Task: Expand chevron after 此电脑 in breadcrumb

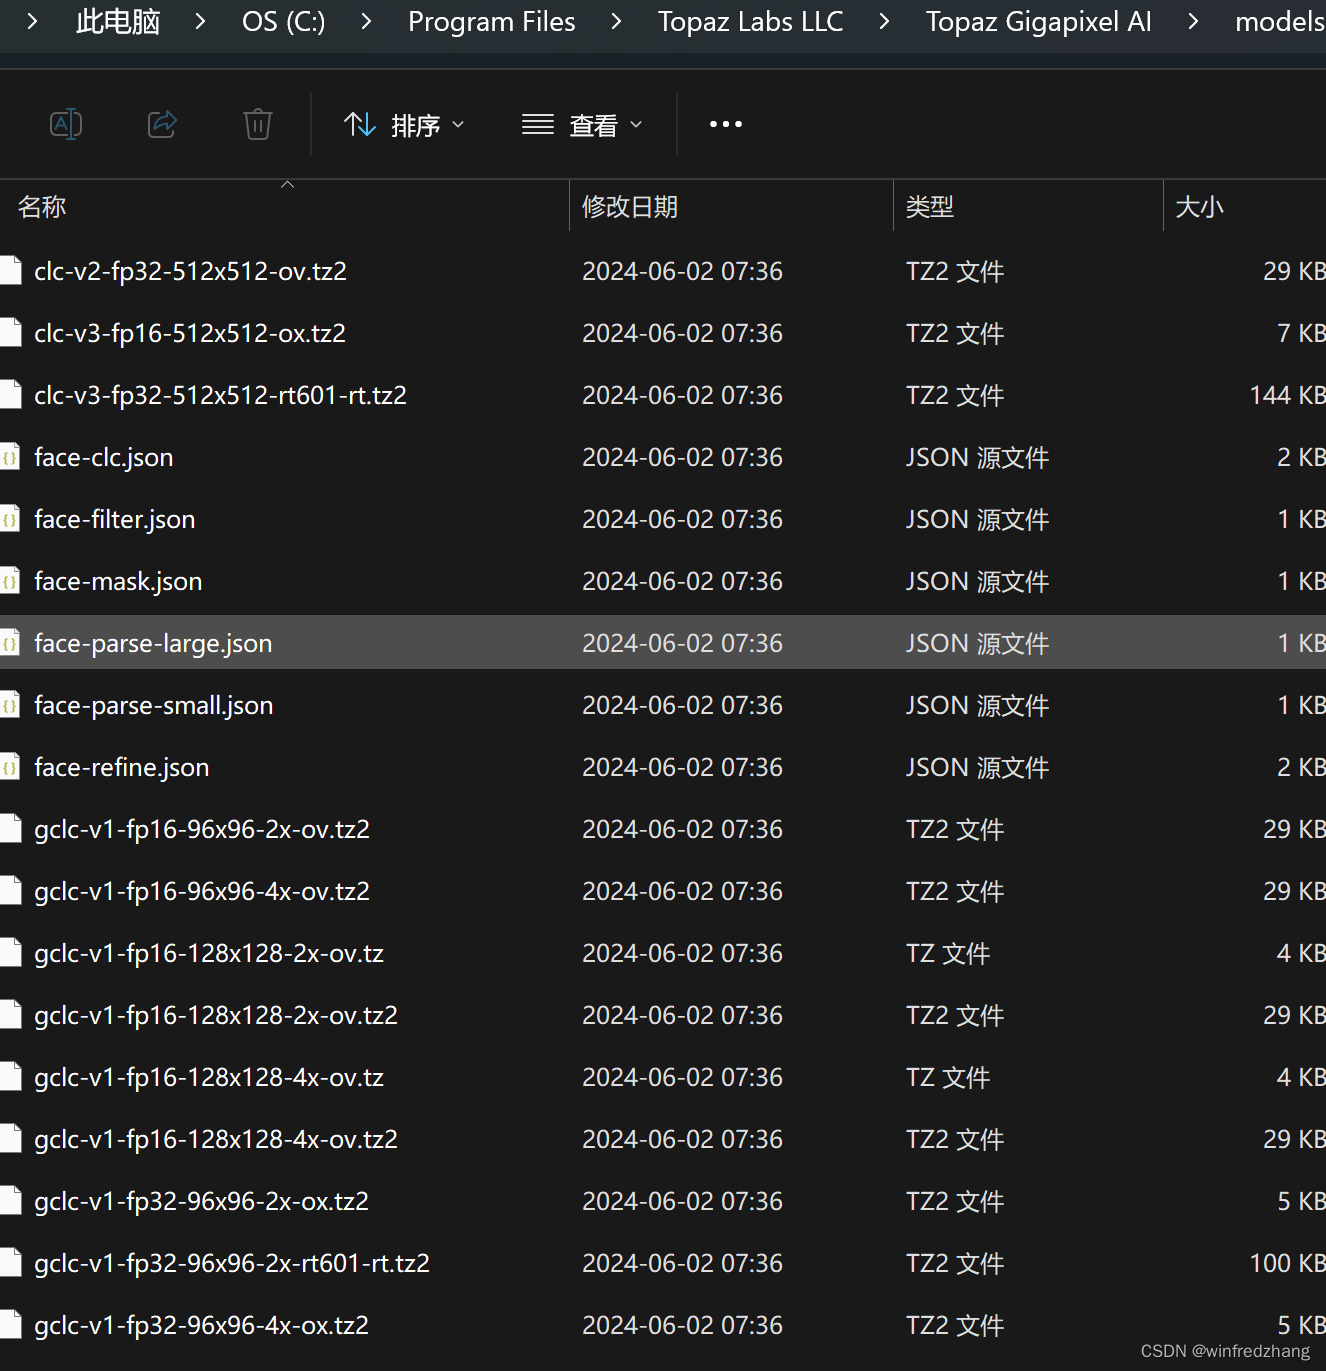Action: (201, 21)
